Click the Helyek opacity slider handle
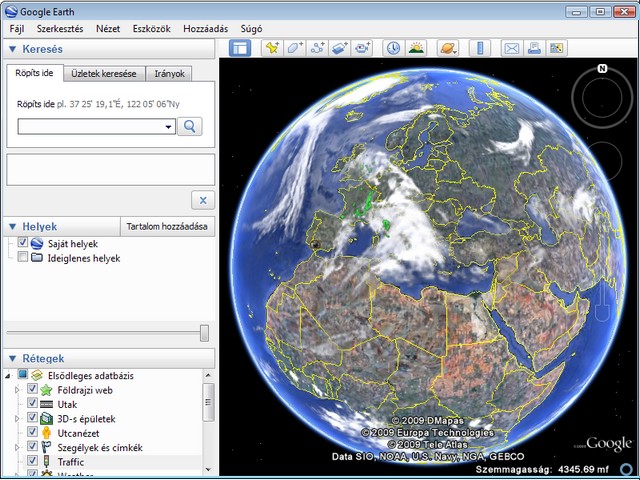 204,333
